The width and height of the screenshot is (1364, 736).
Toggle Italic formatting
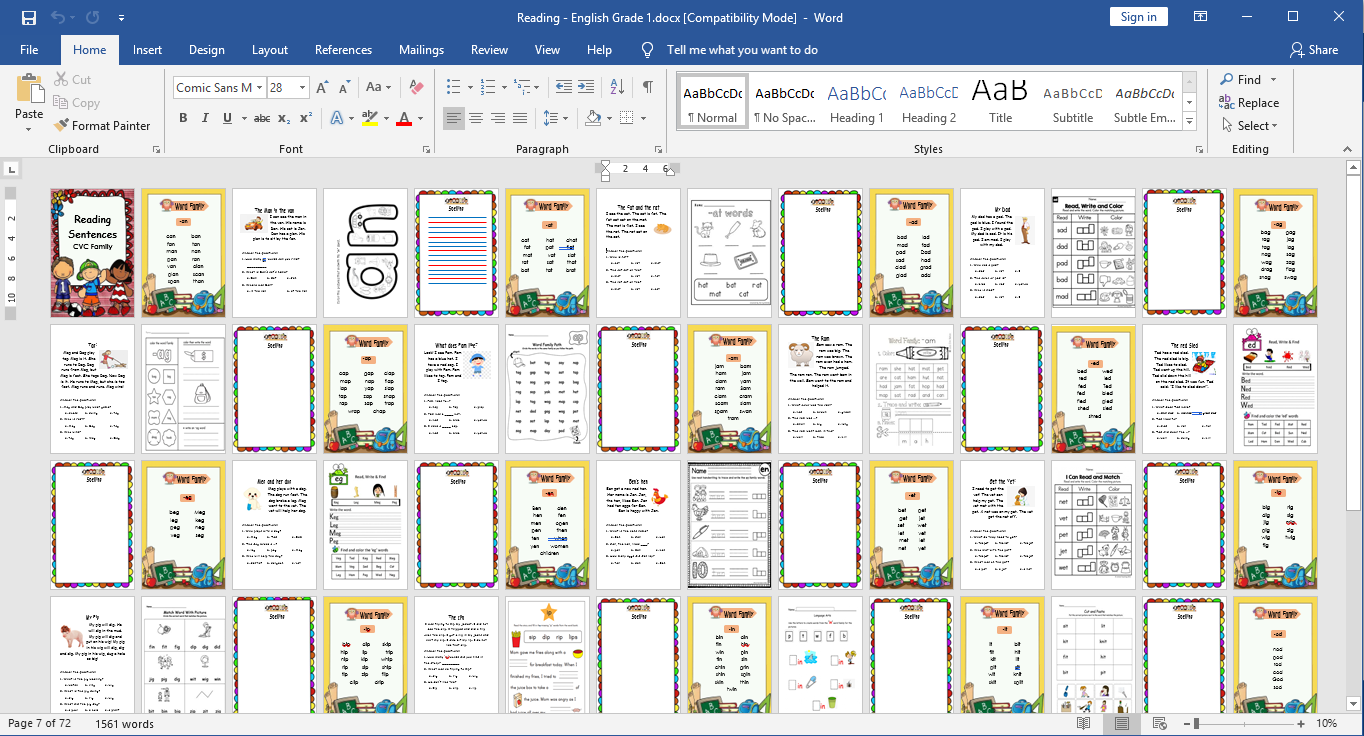[x=206, y=118]
